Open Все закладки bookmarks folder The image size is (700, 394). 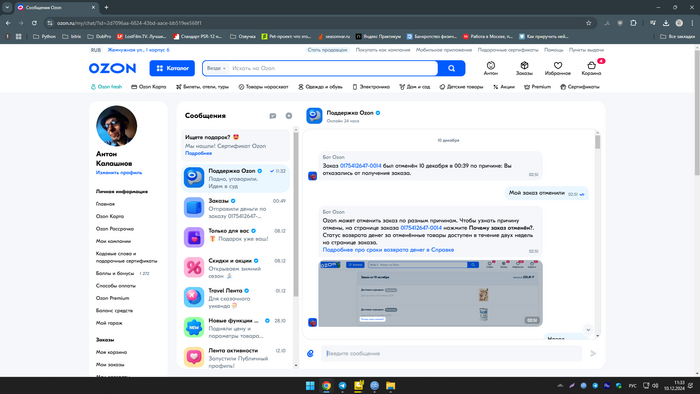click(x=677, y=37)
